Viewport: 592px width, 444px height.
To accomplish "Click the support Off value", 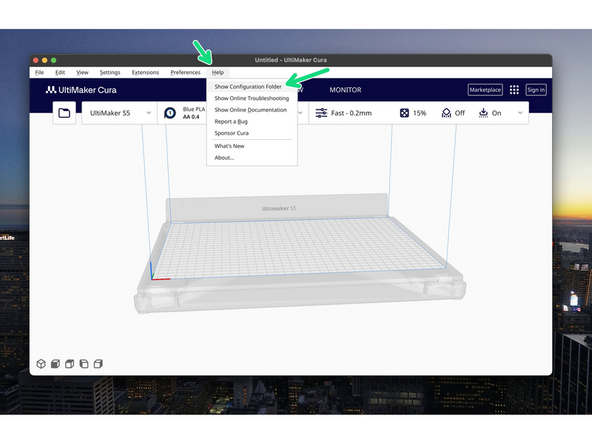I will pos(460,113).
